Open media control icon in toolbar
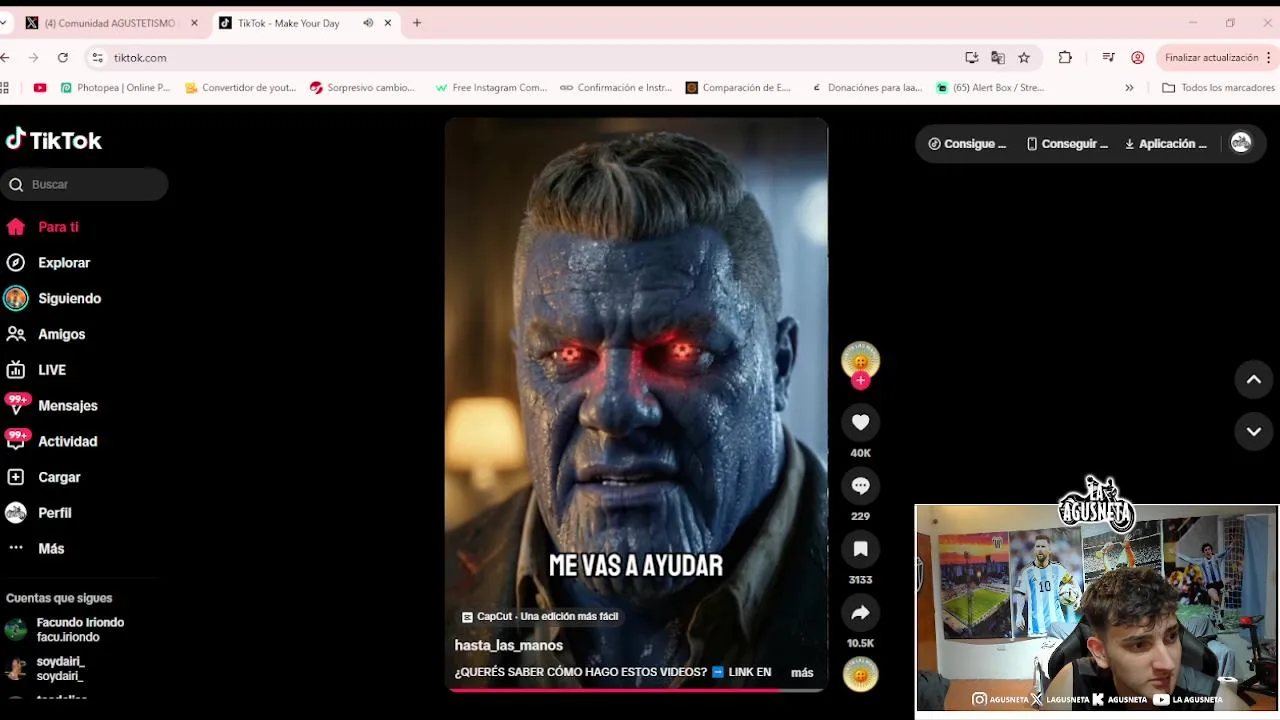The width and height of the screenshot is (1280, 720). (x=1108, y=58)
